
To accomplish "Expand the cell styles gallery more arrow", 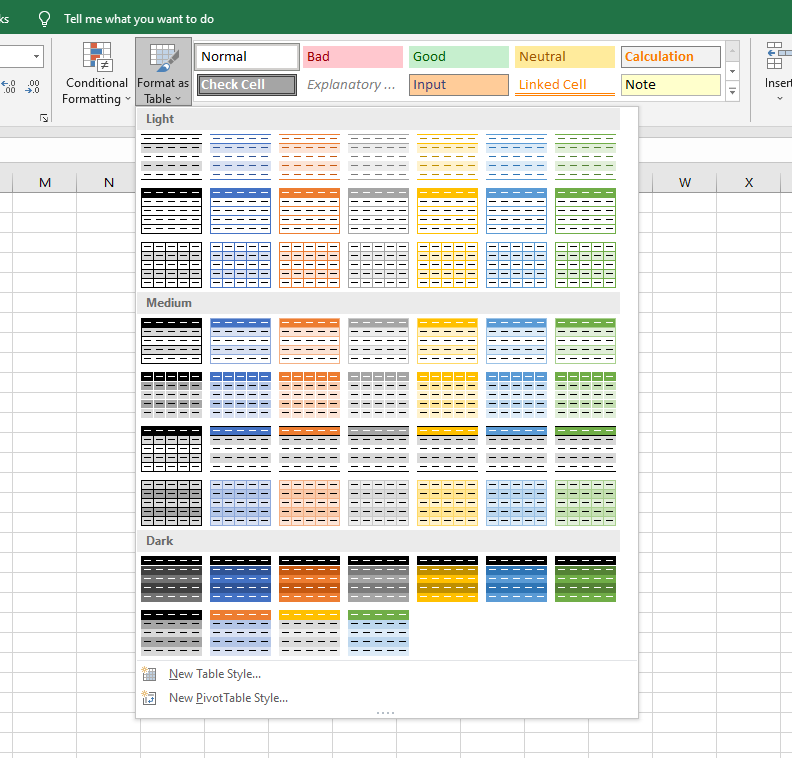I will point(732,92).
